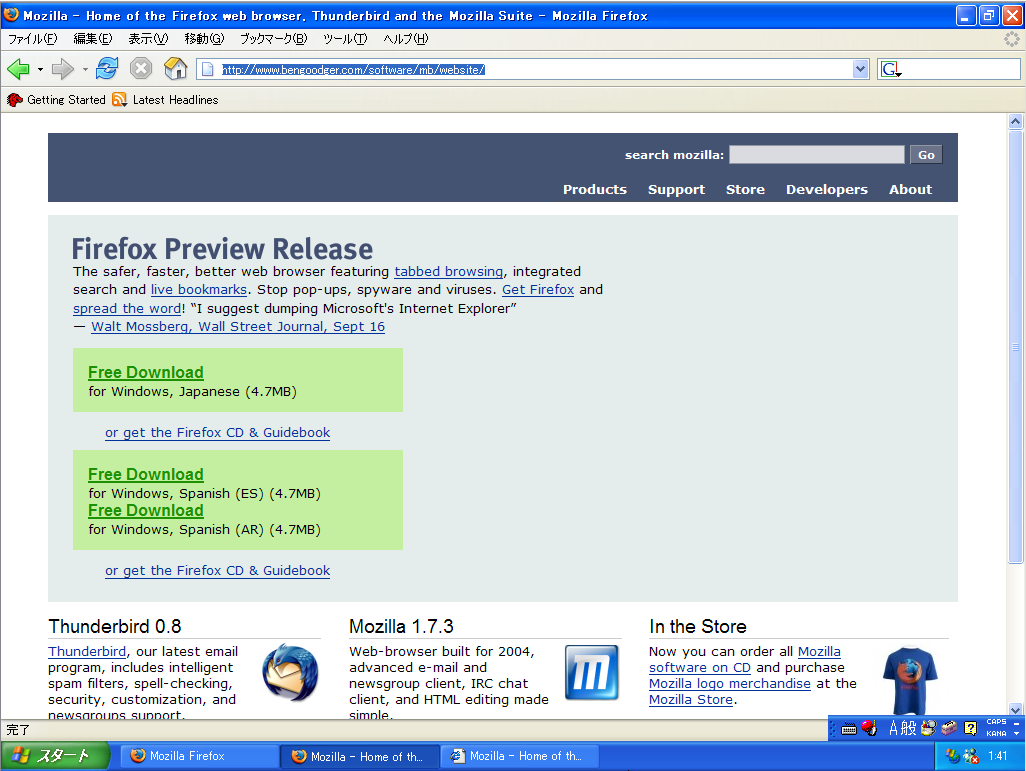The image size is (1026, 771).
Task: Open the Store navigation link
Action: pyautogui.click(x=745, y=189)
